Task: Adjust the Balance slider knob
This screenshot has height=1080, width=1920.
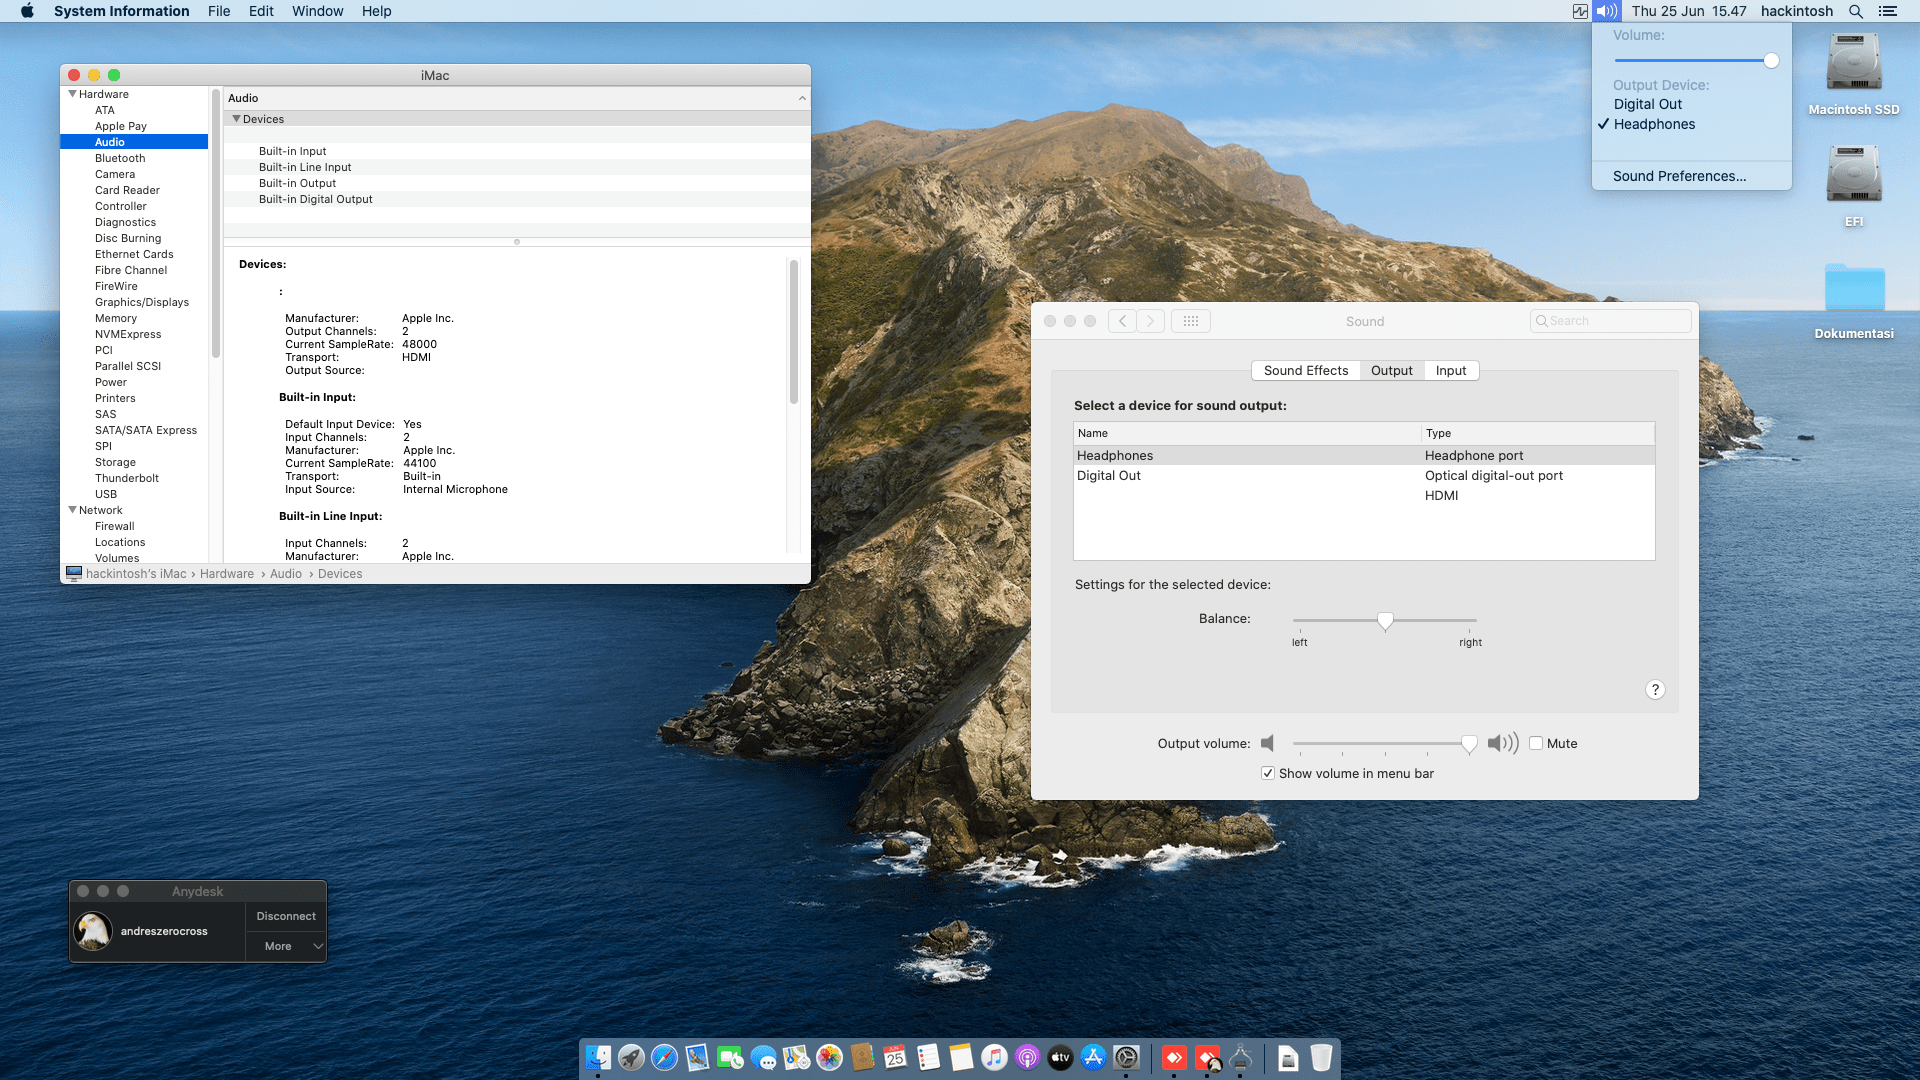Action: click(1385, 621)
